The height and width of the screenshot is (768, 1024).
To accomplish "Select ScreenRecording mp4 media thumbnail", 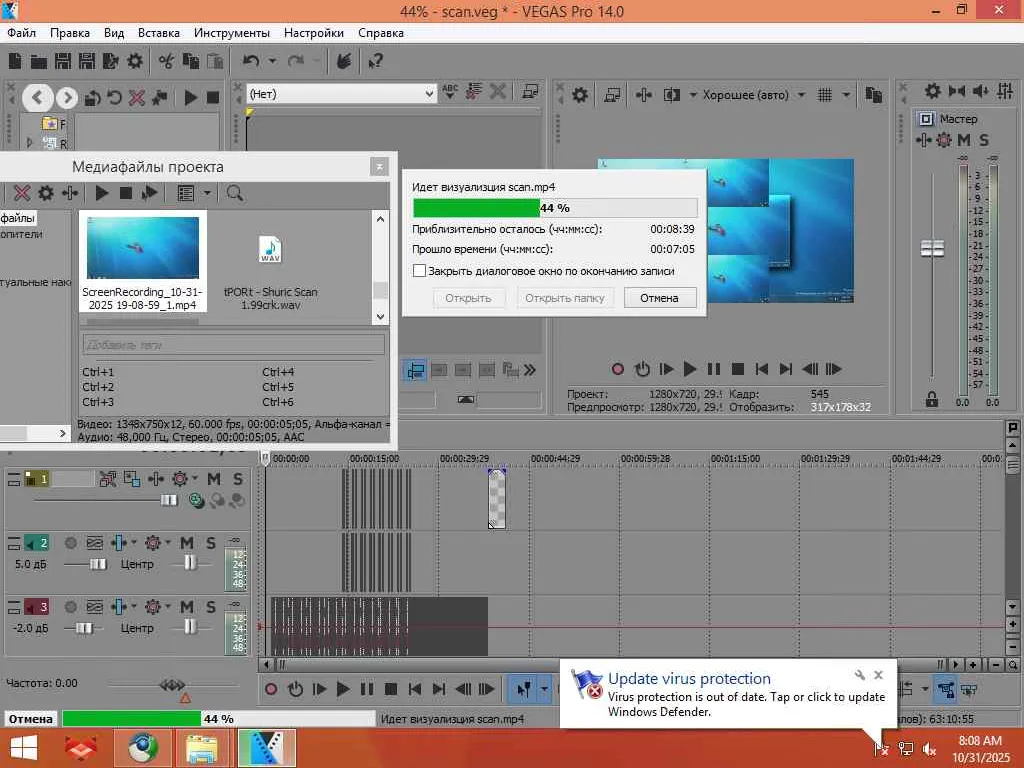I will tap(143, 261).
